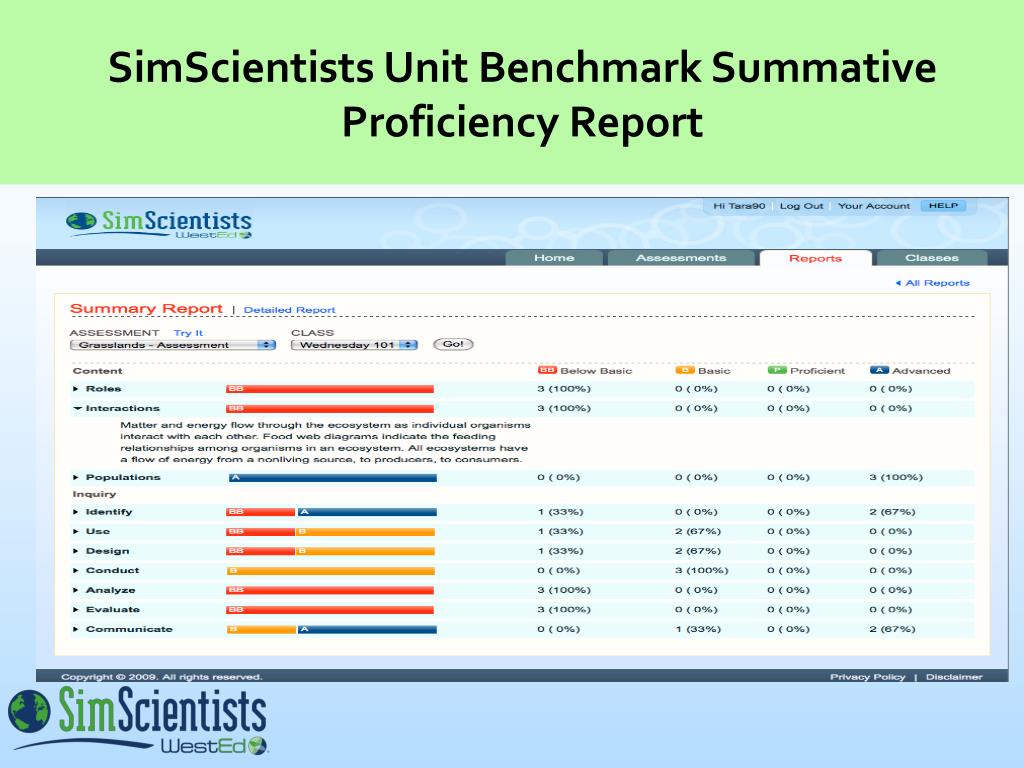1024x768 pixels.
Task: Click the Log Out link
Action: tap(801, 206)
